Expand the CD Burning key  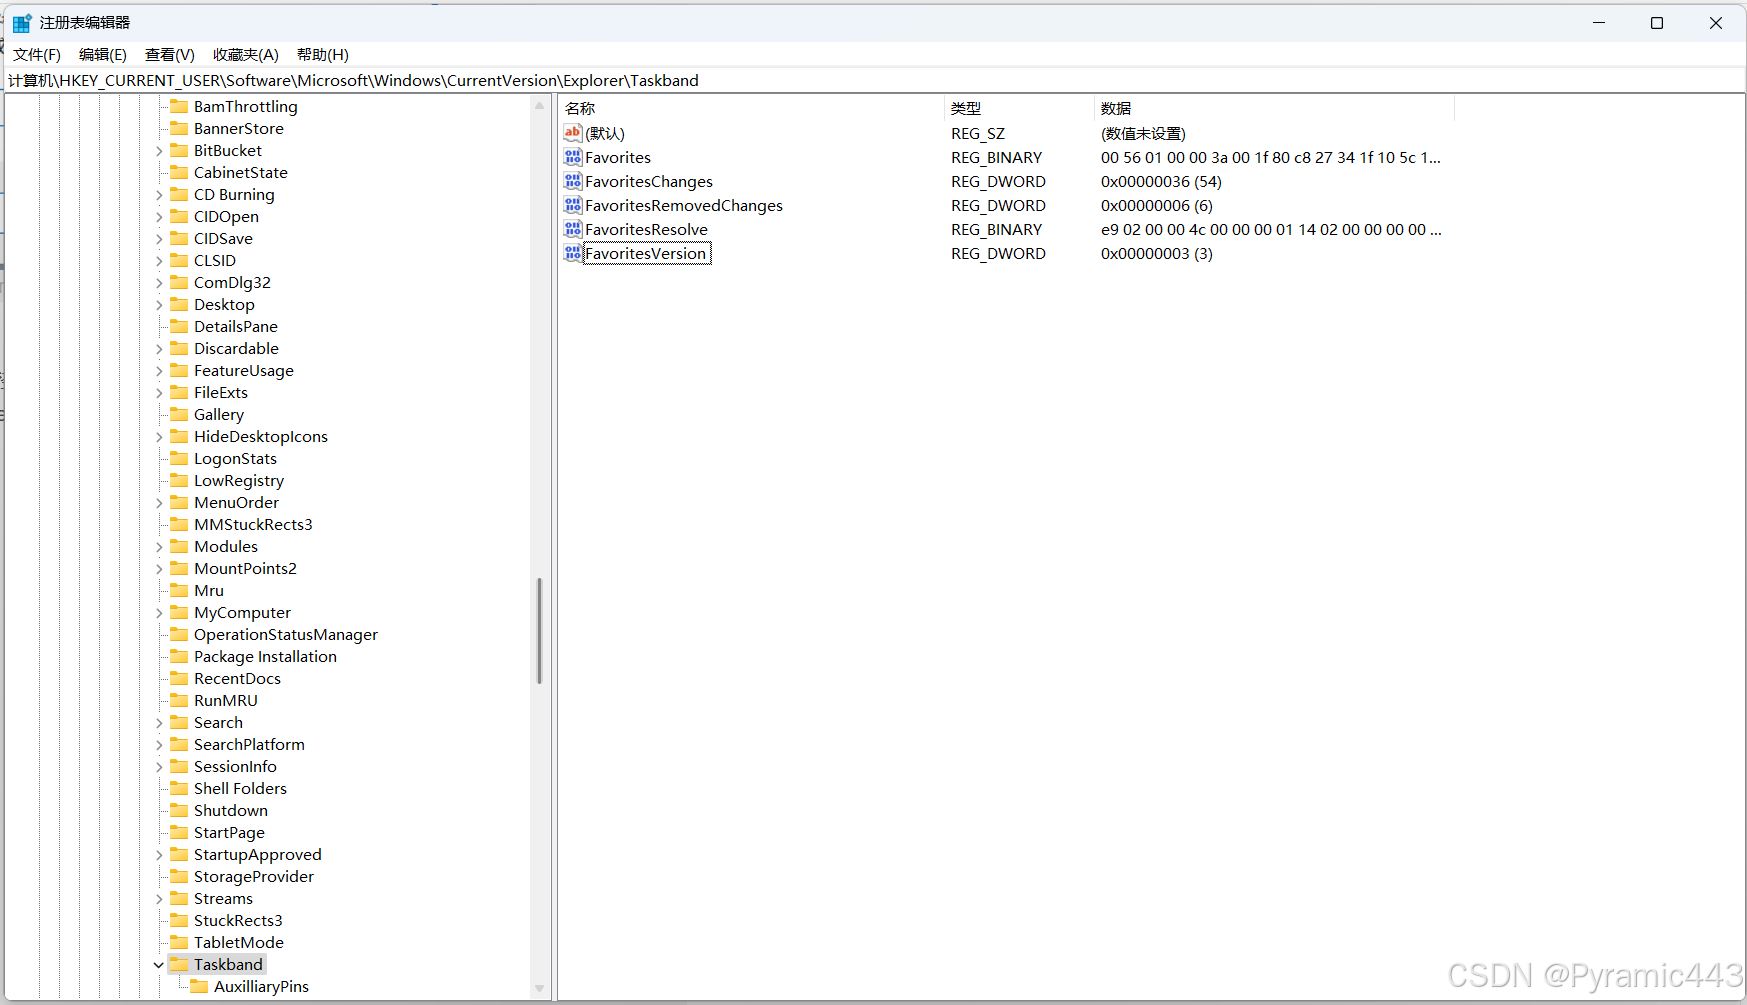(x=159, y=195)
